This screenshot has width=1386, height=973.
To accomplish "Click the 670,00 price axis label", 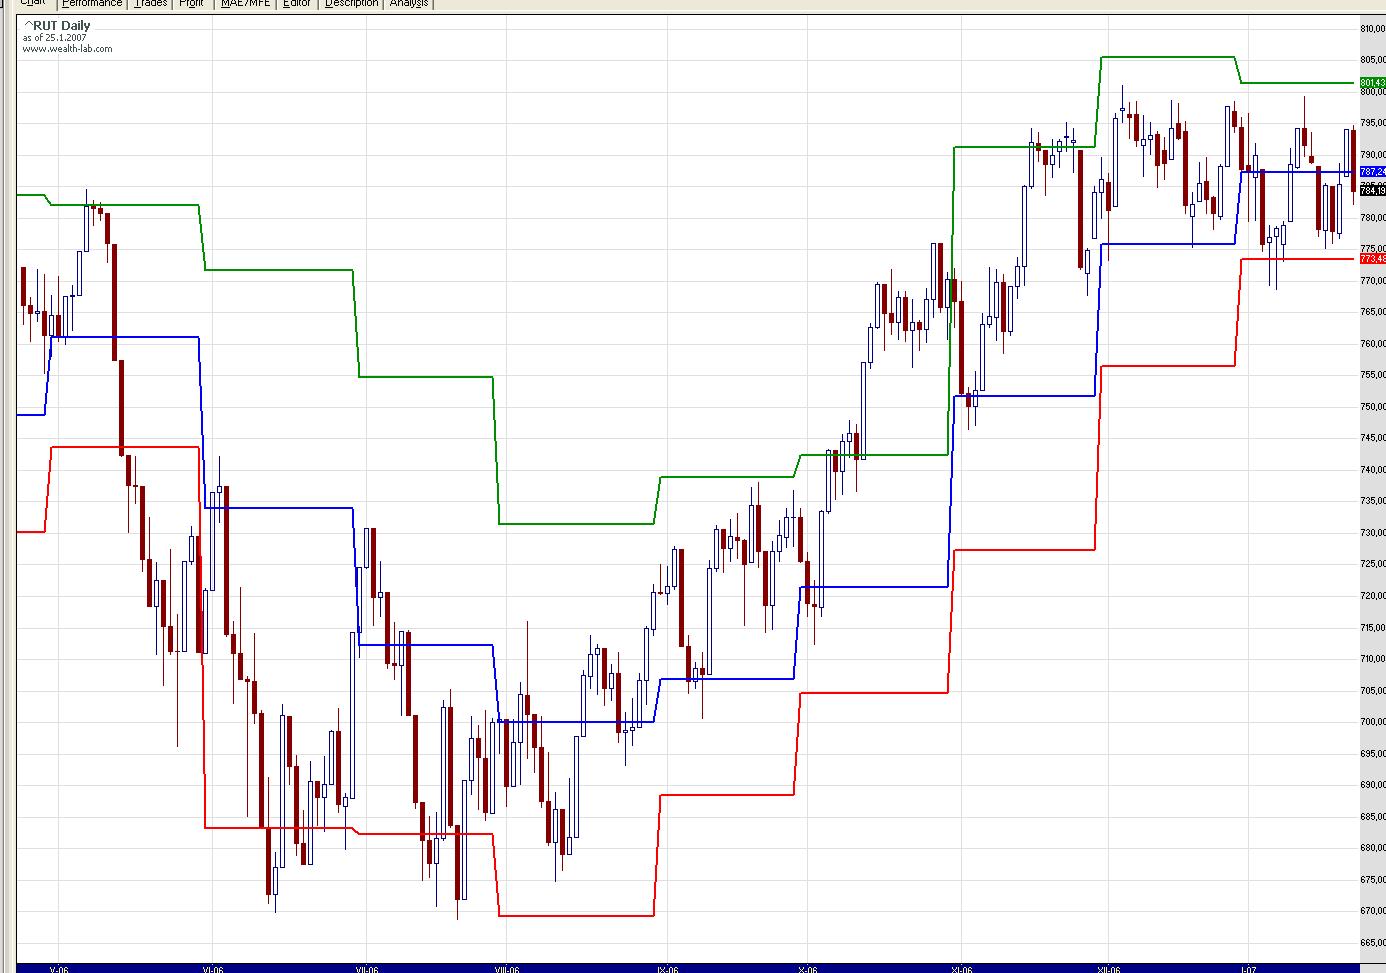I will 1373,911.
